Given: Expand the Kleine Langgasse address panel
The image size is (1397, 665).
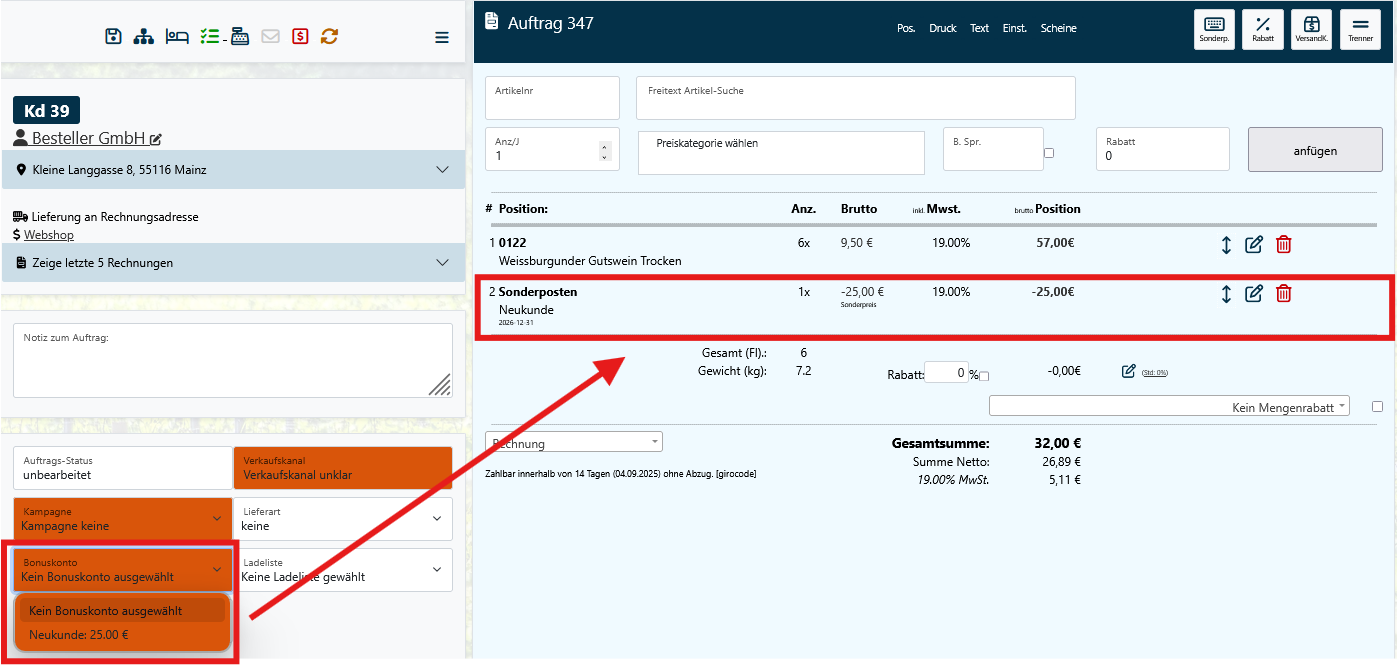Looking at the screenshot, I should click(443, 170).
